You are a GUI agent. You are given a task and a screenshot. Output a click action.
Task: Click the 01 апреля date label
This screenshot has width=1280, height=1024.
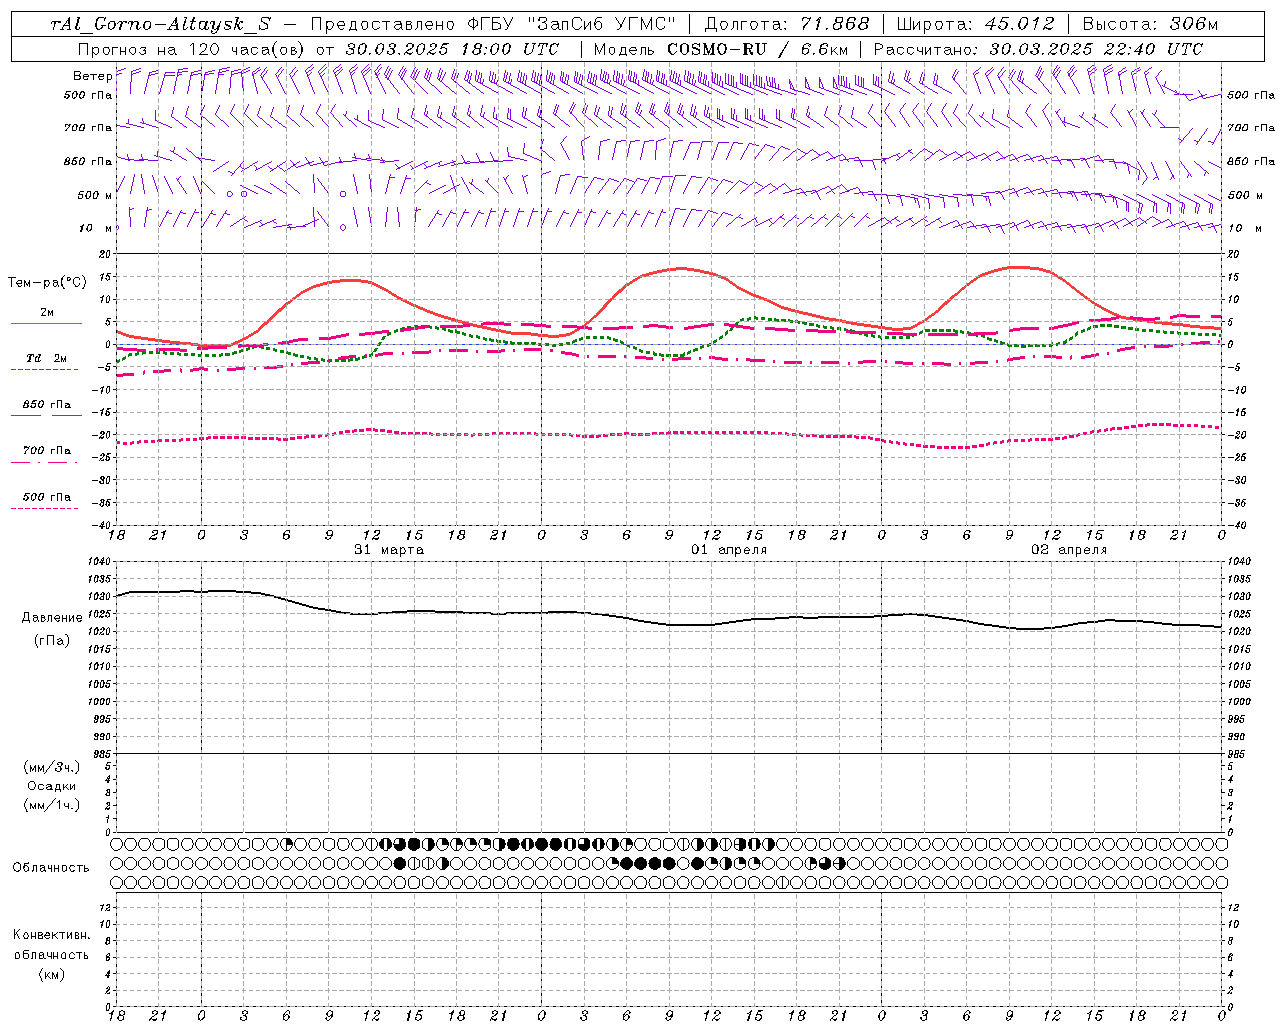[x=729, y=550]
